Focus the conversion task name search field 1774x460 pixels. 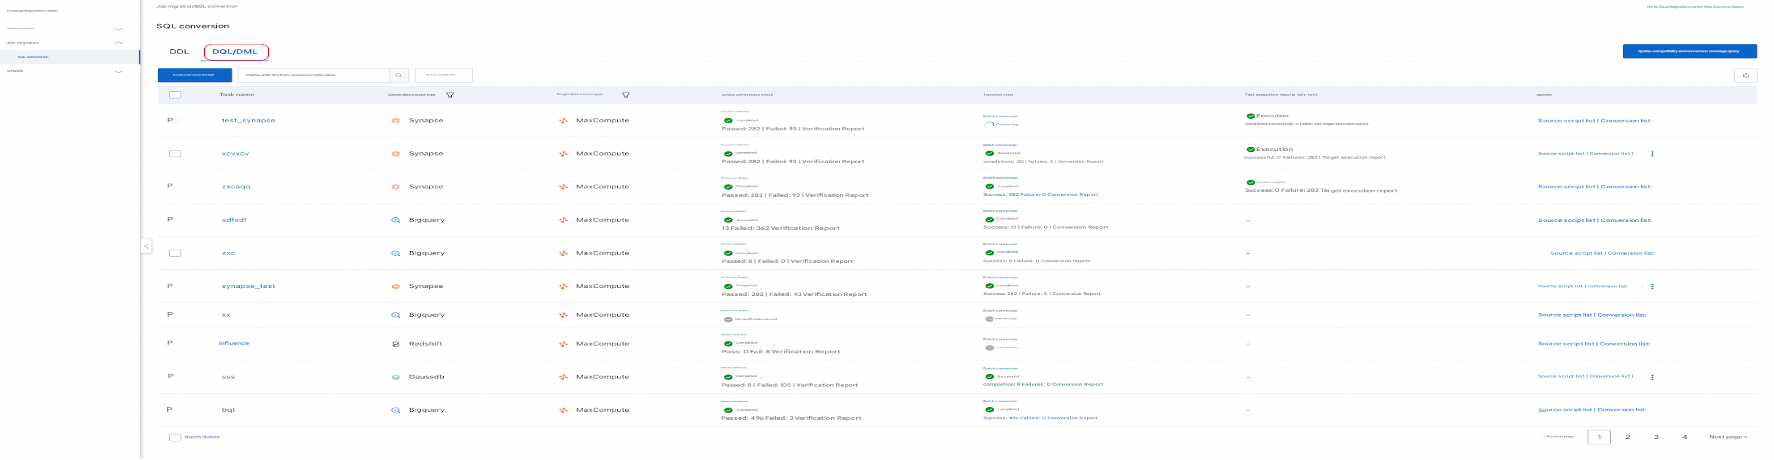coord(315,75)
